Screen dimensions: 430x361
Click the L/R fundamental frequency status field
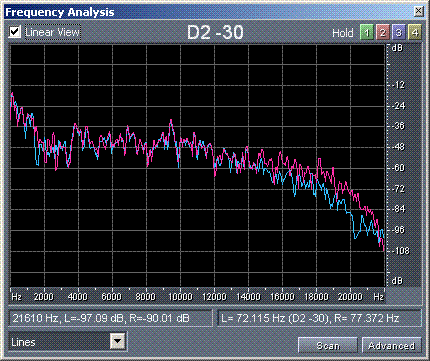319,318
